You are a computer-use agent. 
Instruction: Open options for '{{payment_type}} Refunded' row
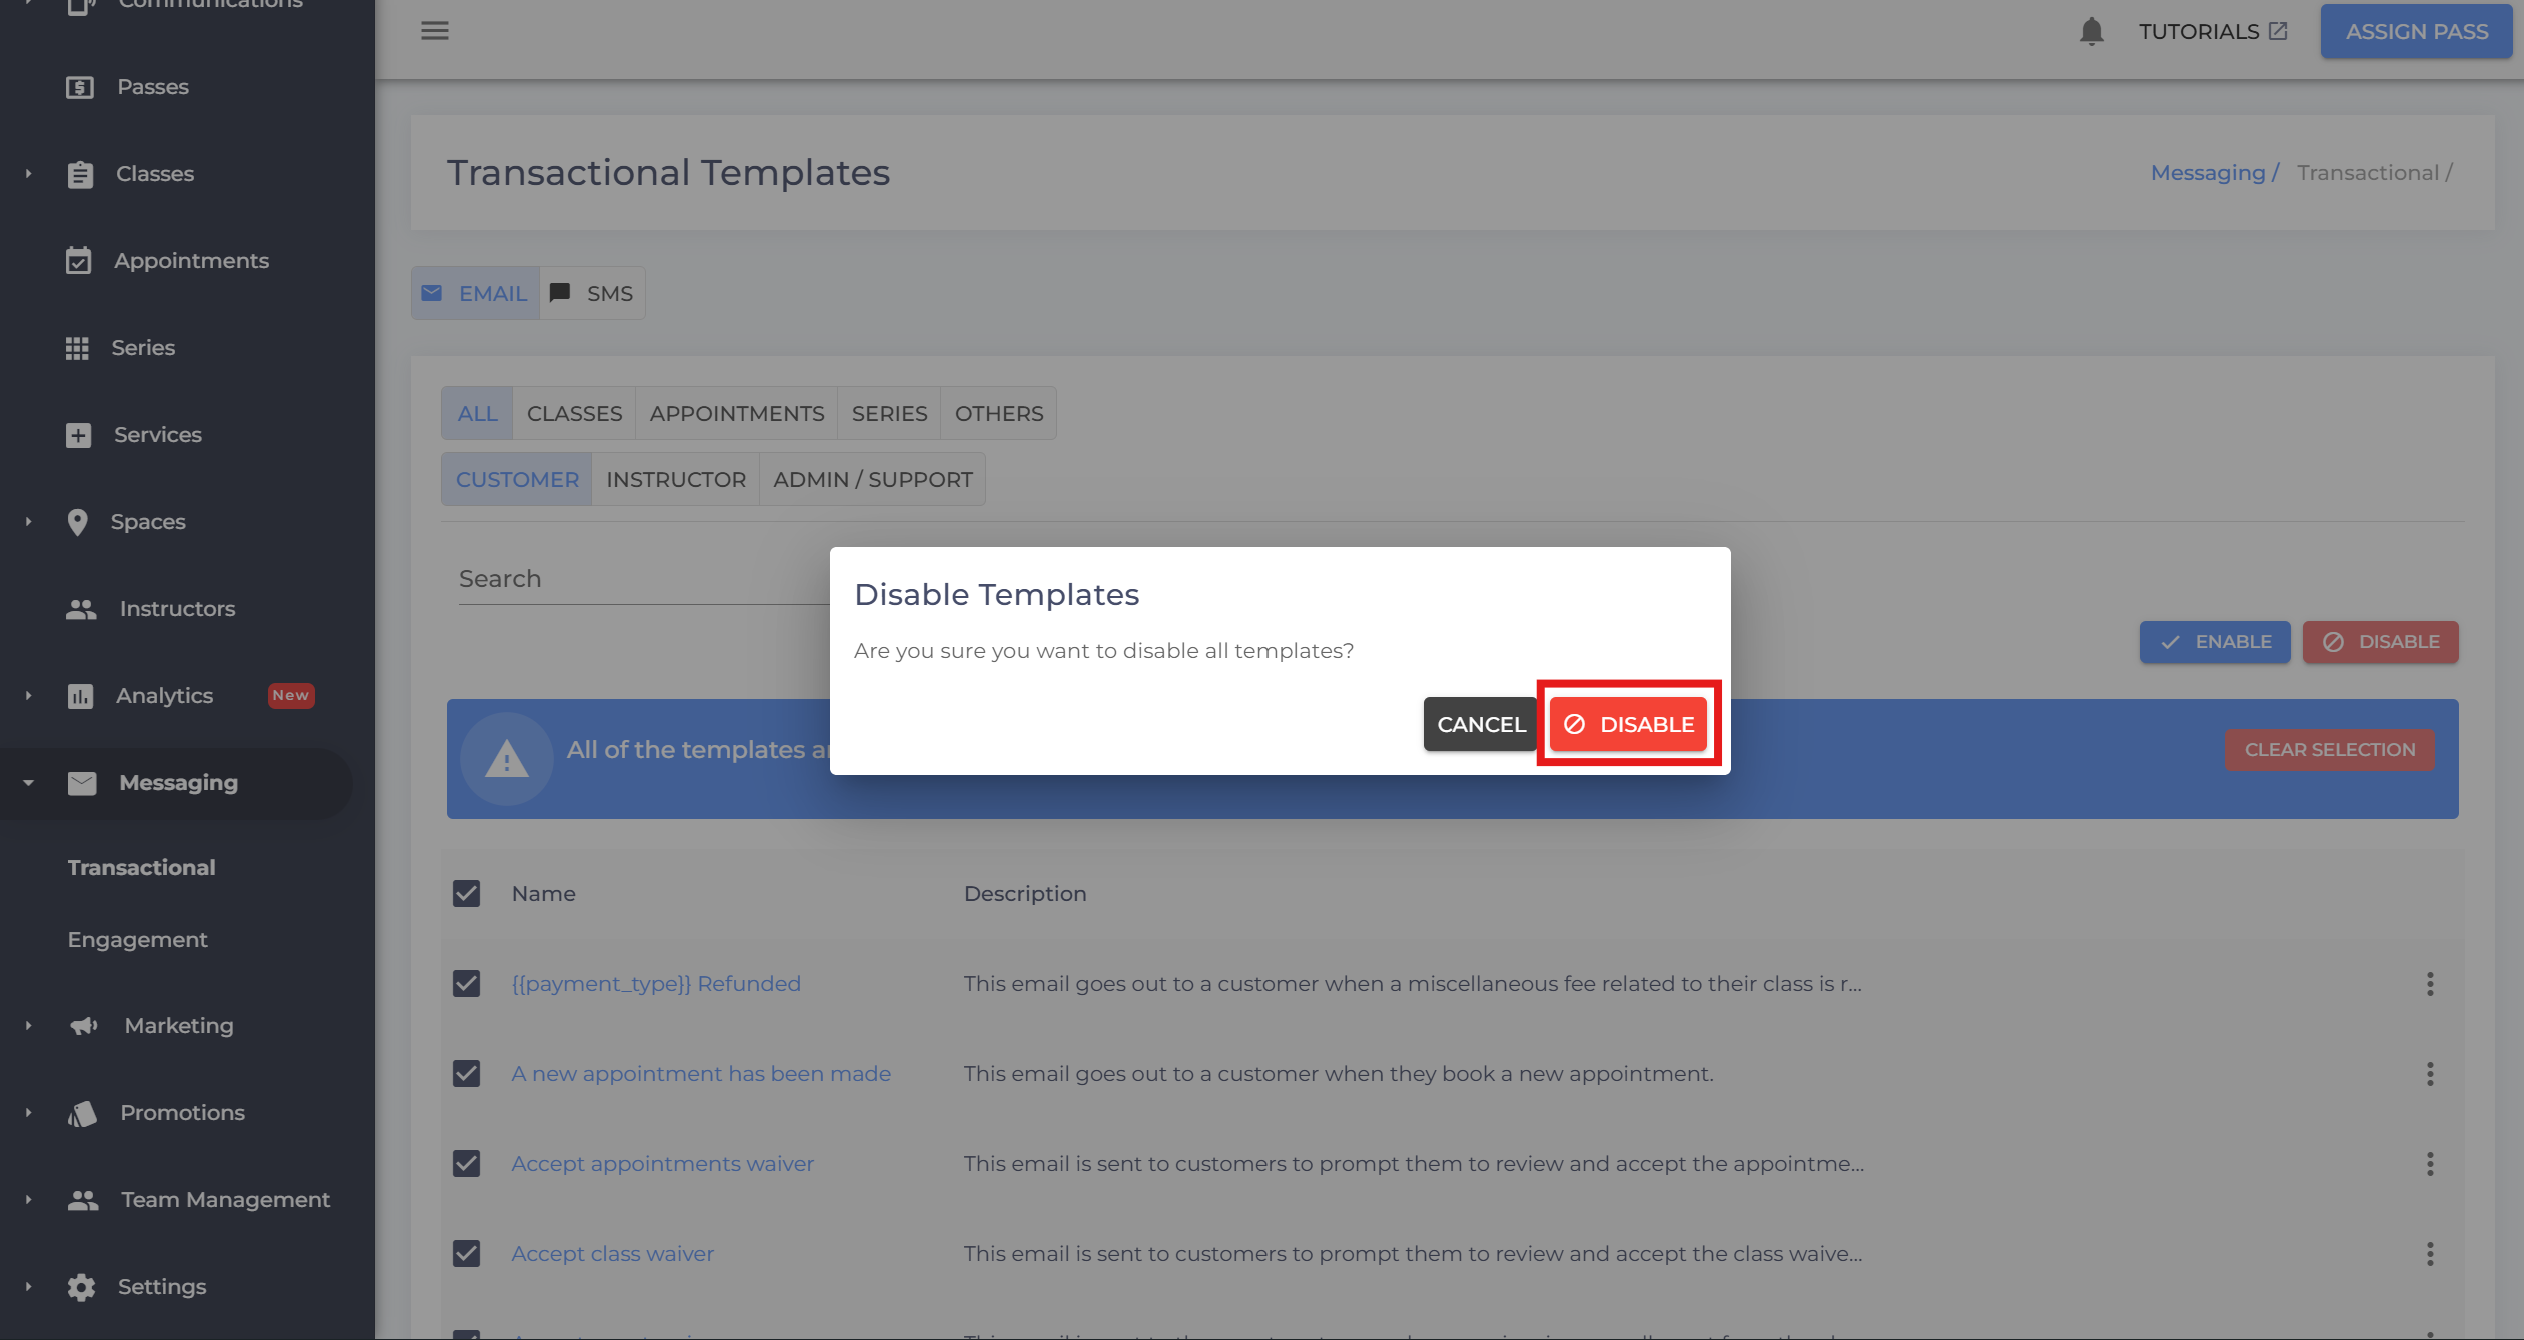point(2429,984)
